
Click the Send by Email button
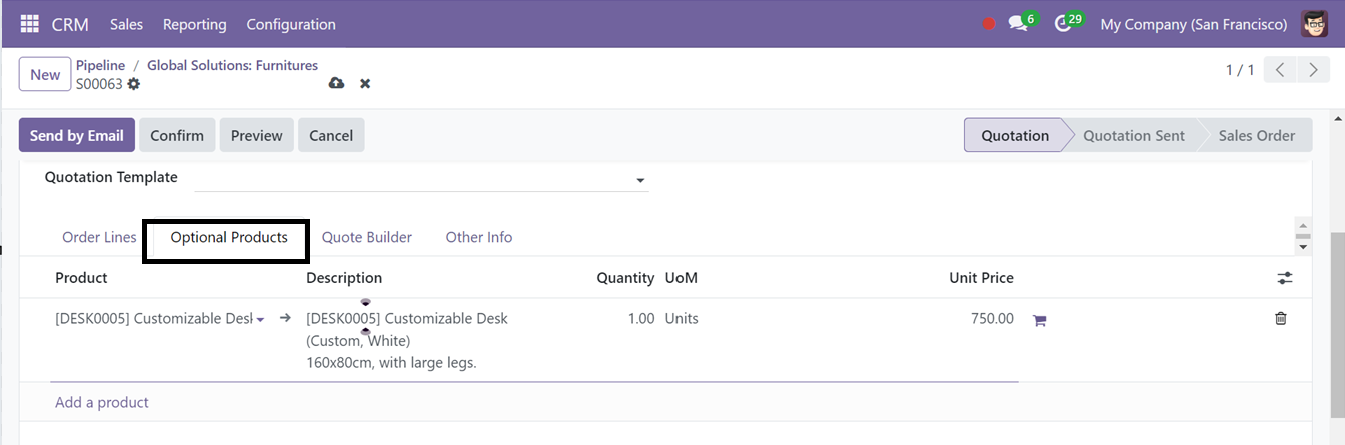coord(77,135)
